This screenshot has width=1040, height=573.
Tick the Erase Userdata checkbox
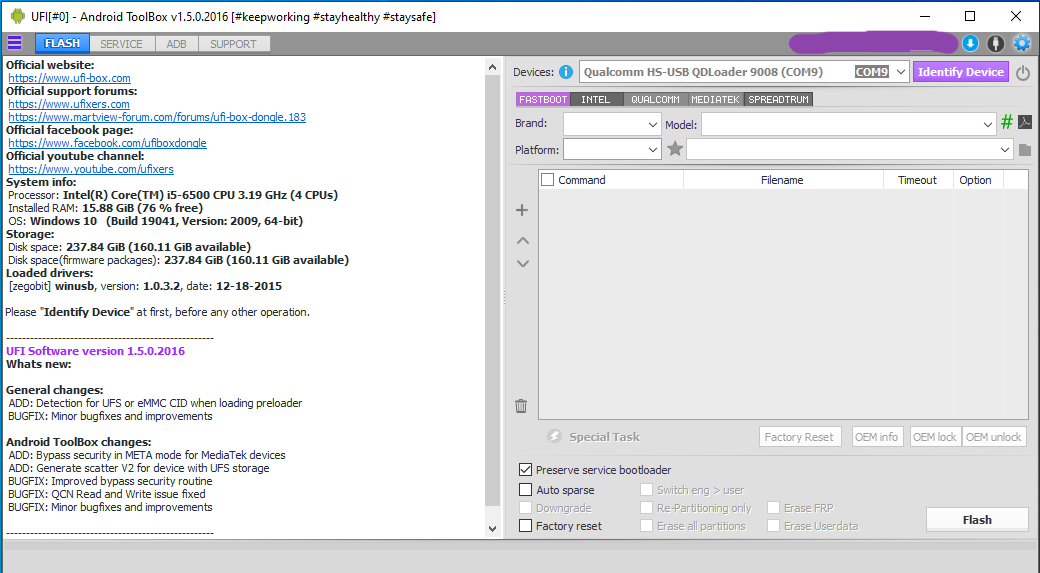click(x=773, y=525)
